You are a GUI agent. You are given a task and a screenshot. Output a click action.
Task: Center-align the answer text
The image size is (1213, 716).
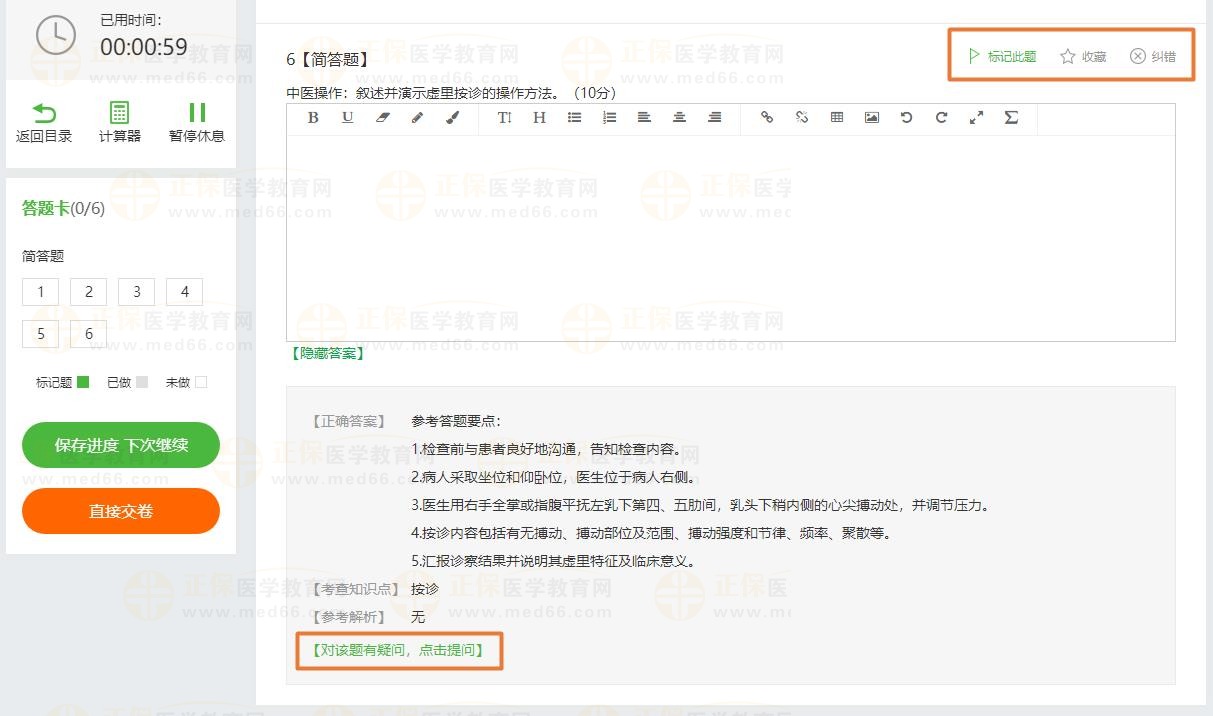tap(679, 118)
